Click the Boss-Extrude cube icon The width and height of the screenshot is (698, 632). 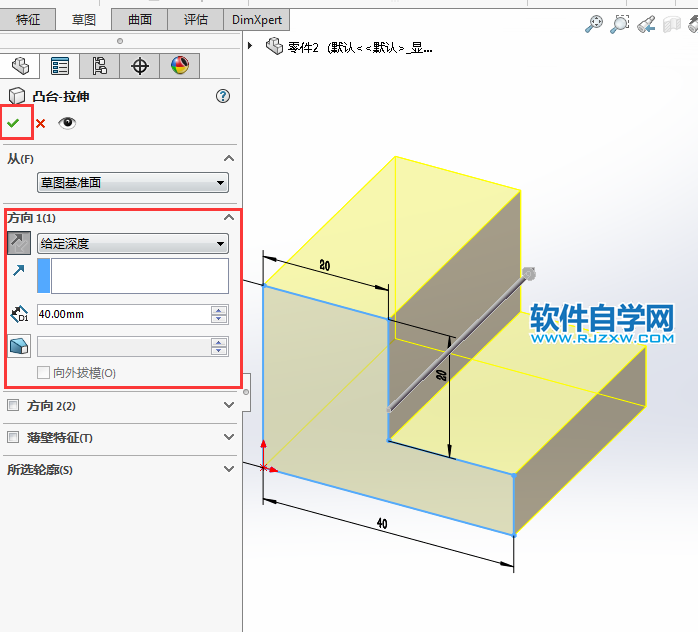17,96
